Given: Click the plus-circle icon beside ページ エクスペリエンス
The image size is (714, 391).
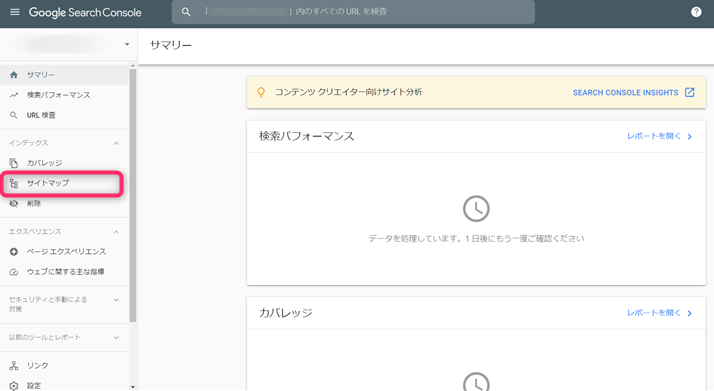Looking at the screenshot, I should [x=14, y=252].
